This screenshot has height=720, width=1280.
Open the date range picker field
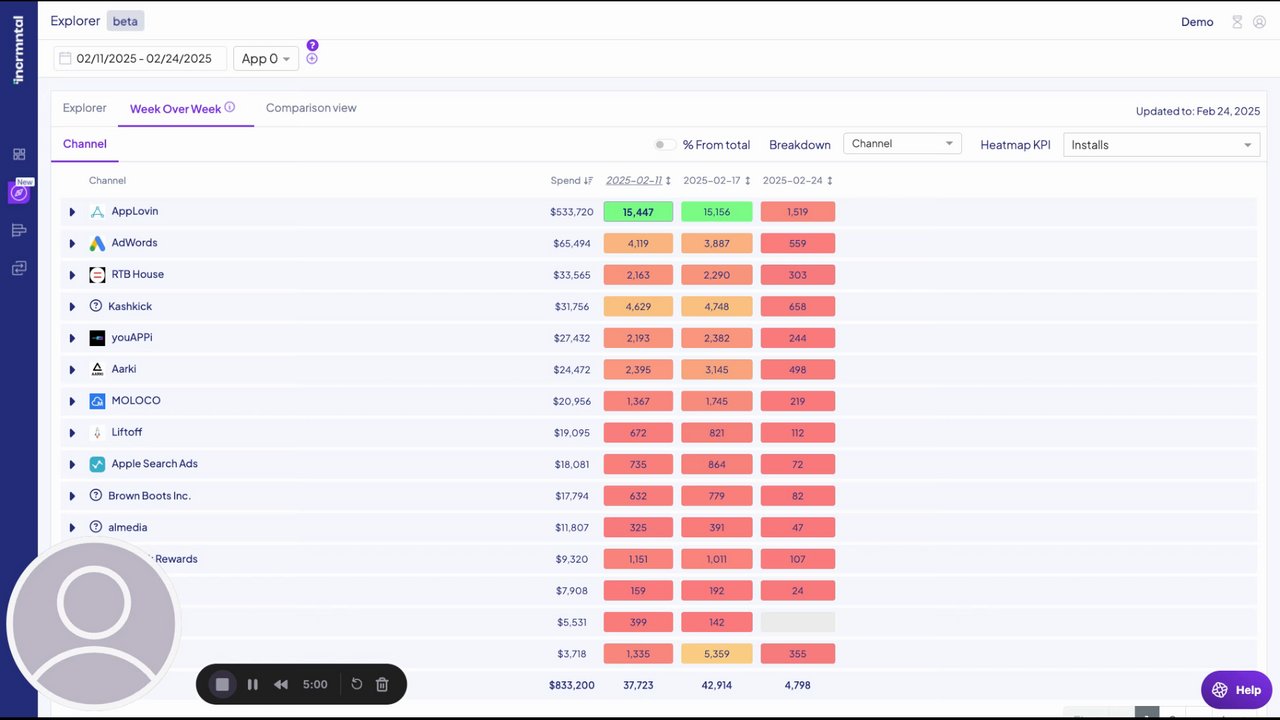click(140, 59)
